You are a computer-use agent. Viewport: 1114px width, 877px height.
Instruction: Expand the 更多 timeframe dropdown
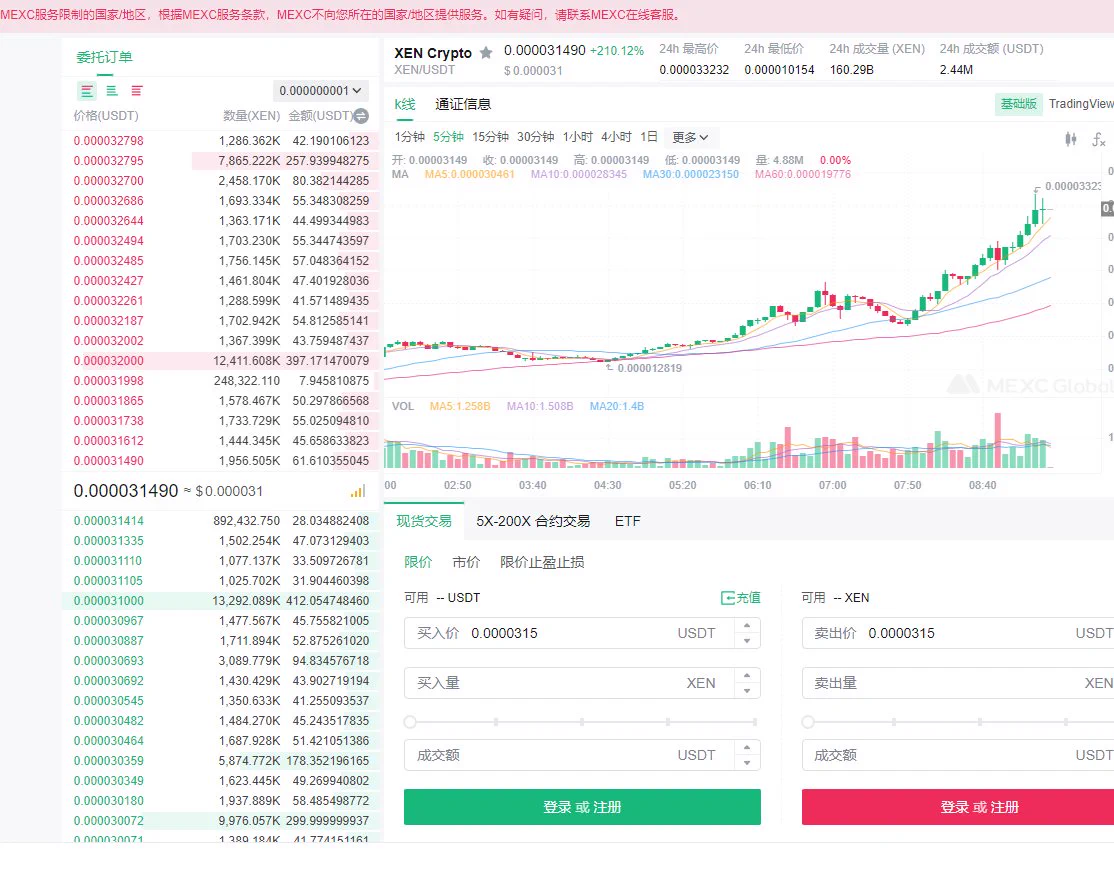690,137
